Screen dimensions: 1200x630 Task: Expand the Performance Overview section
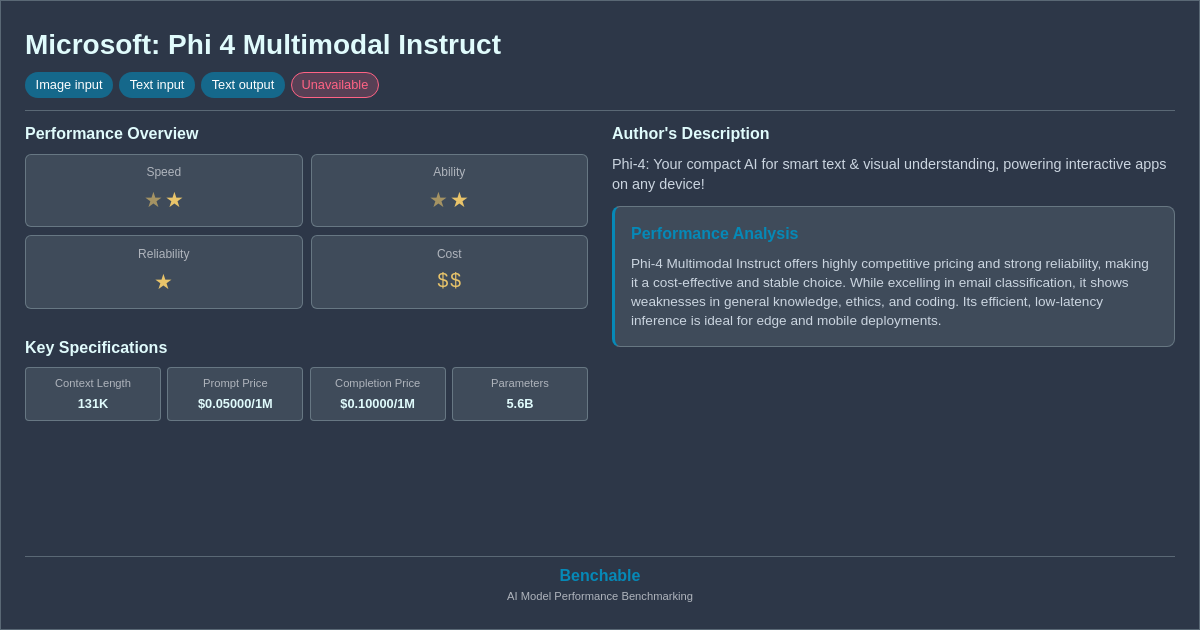111,133
